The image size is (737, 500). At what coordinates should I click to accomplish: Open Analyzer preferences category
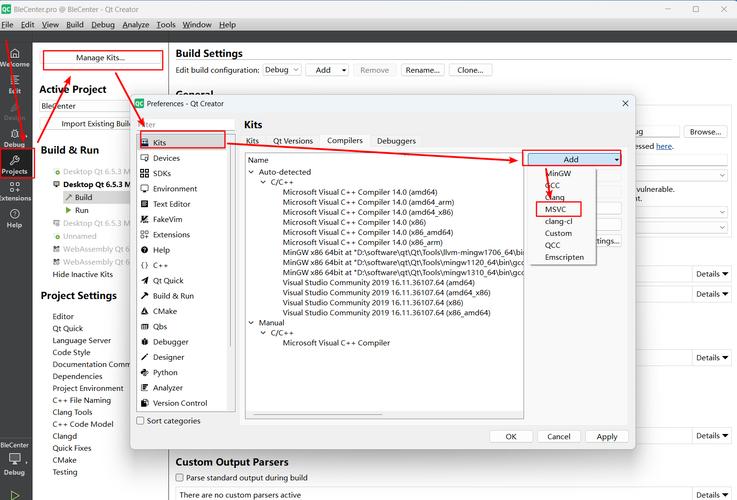182,388
